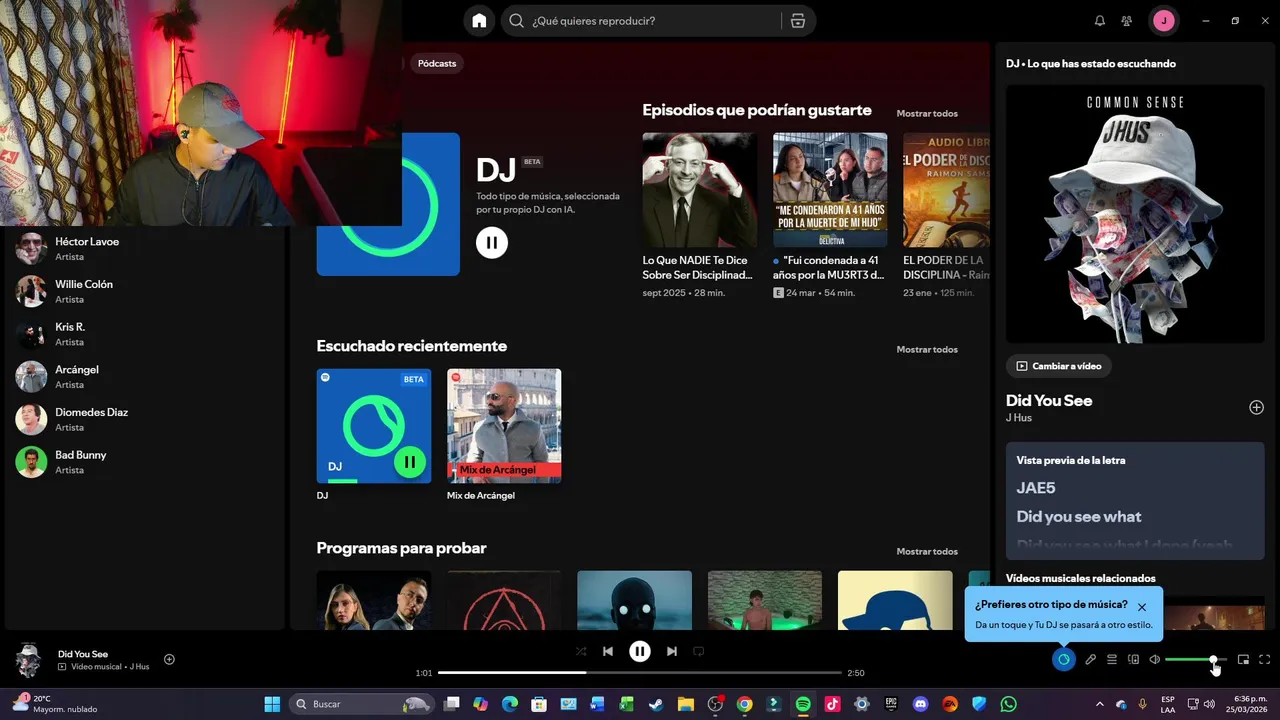Open the Browse icon in search bar
The height and width of the screenshot is (720, 1280).
797,21
